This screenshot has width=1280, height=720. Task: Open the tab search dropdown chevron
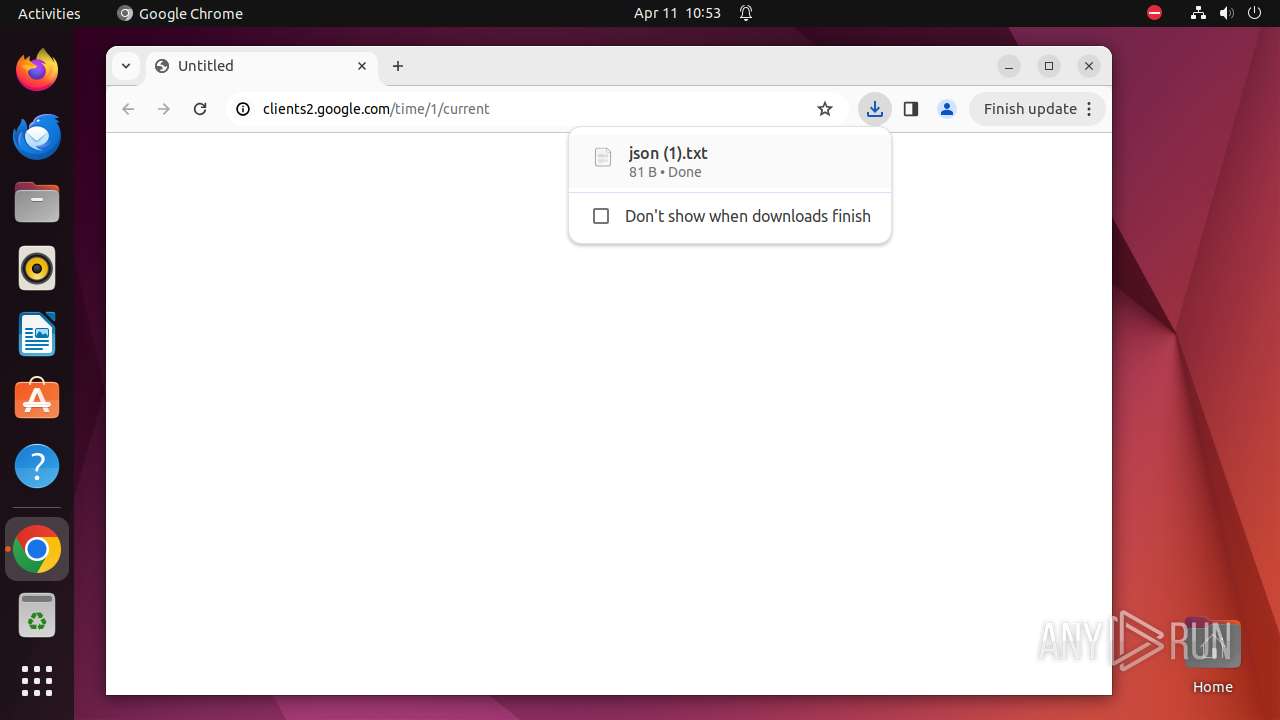tap(126, 66)
